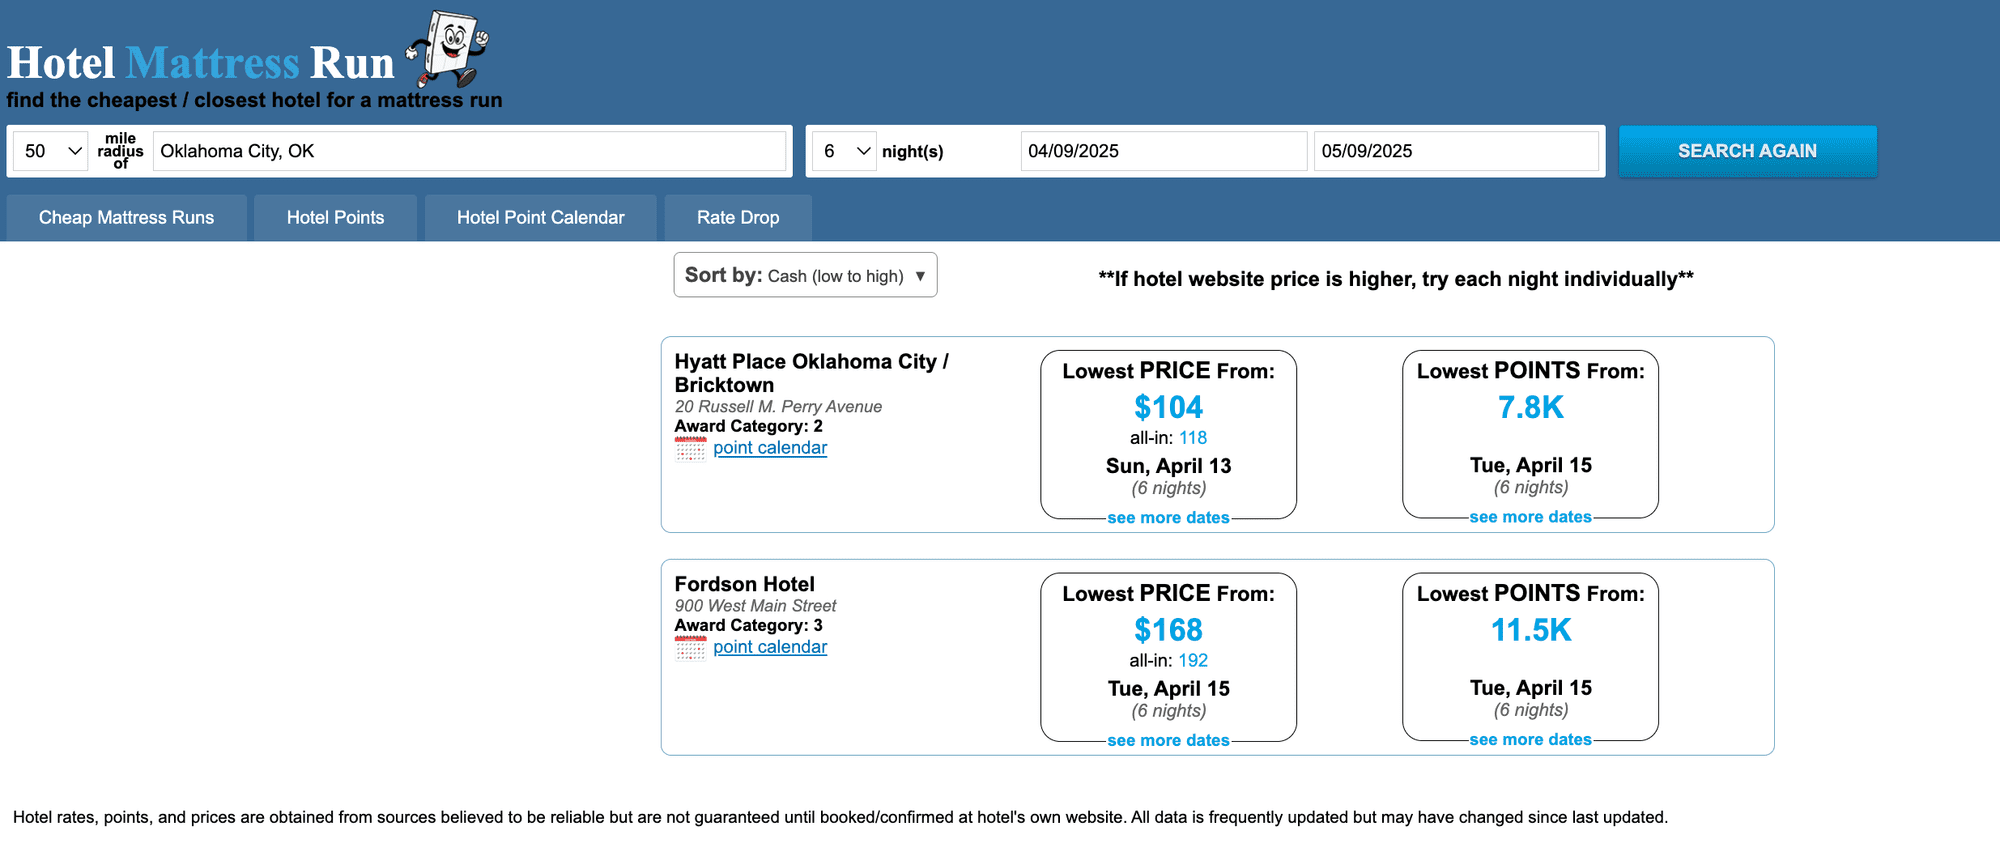This screenshot has height=857, width=2000.
Task: Click Award Category: 2 text
Action: (x=748, y=426)
